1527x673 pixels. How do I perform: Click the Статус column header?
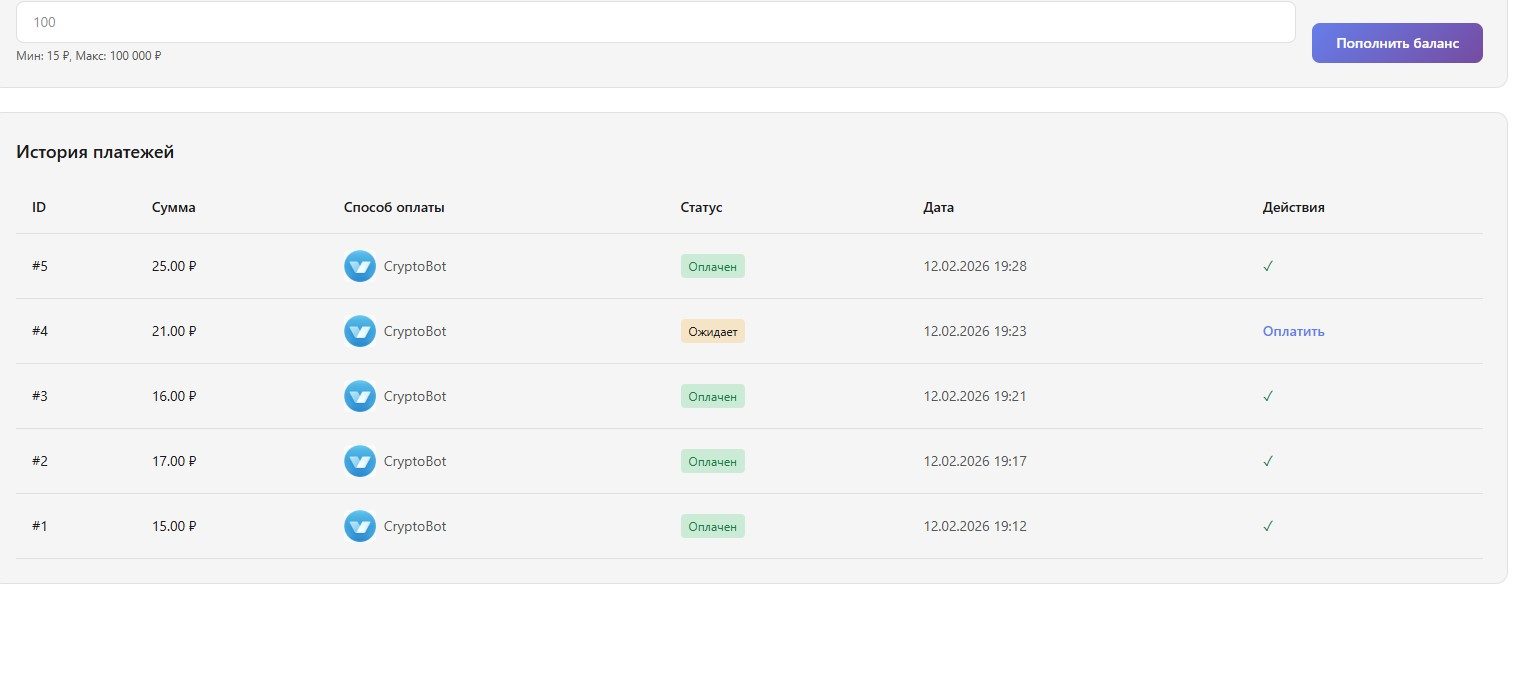click(x=701, y=208)
